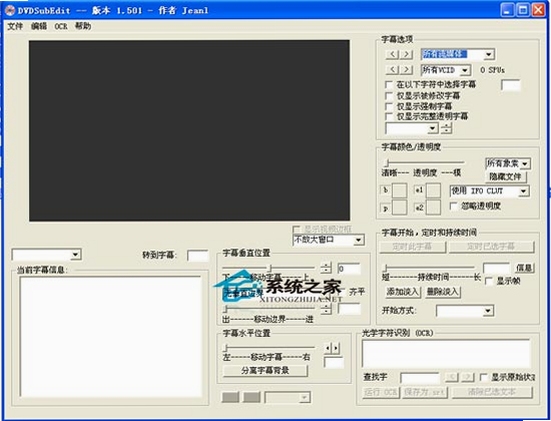Viewport: 551px width, 421px height.
Task: Click the OCR result text box
Action: click(x=446, y=354)
